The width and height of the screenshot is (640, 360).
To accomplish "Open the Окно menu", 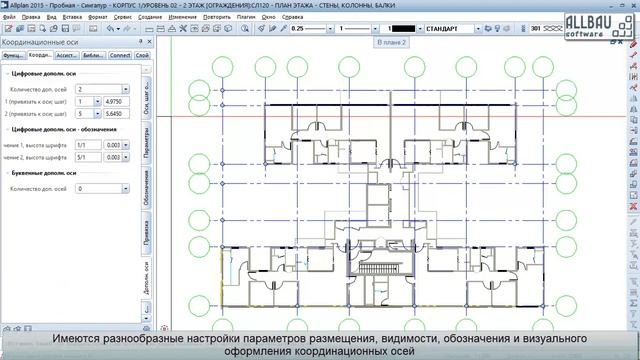I will click(269, 17).
